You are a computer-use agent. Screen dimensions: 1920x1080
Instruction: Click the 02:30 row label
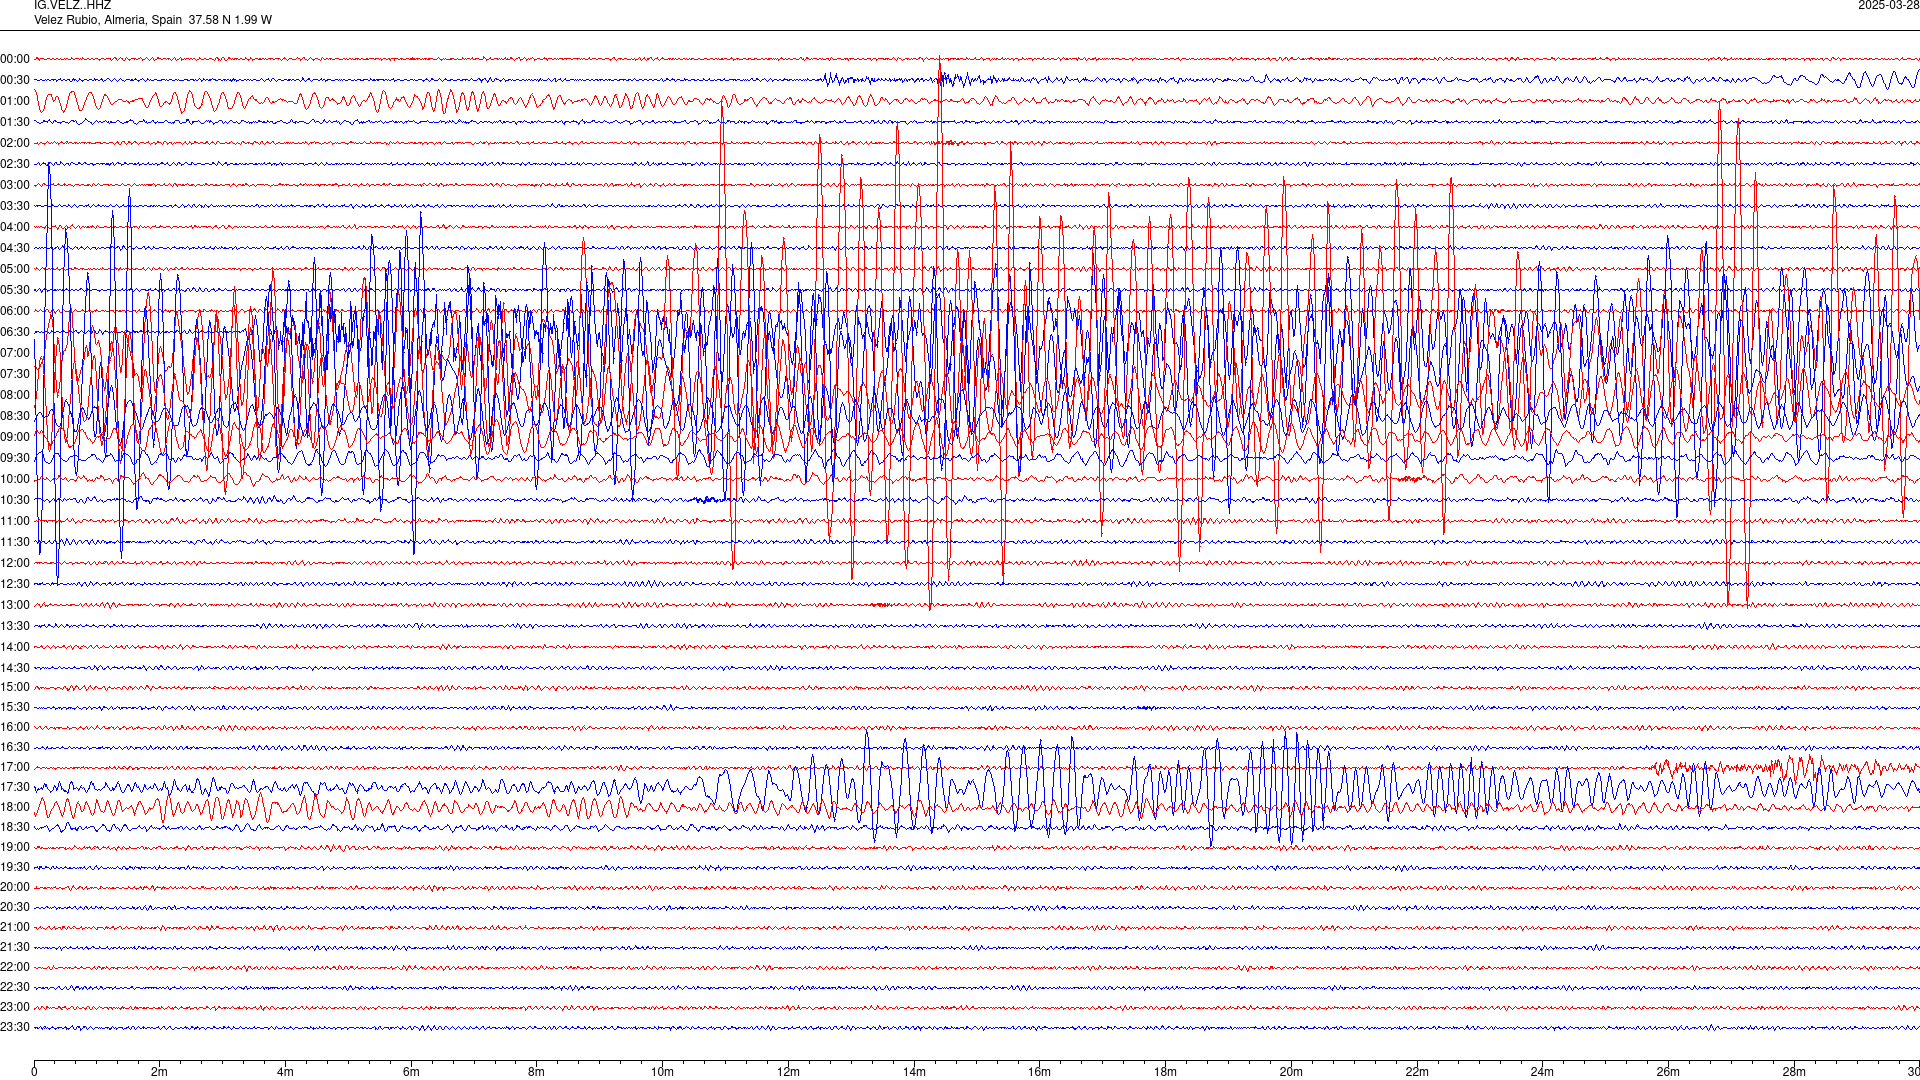15,164
